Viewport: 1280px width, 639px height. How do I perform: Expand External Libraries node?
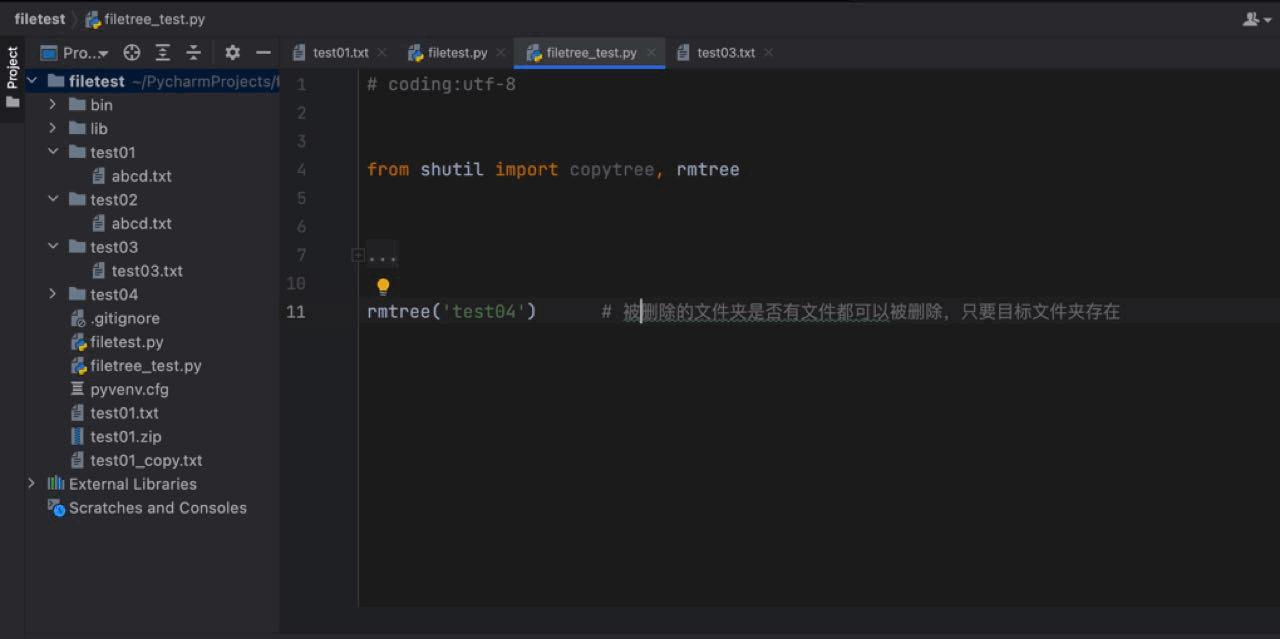coord(31,484)
